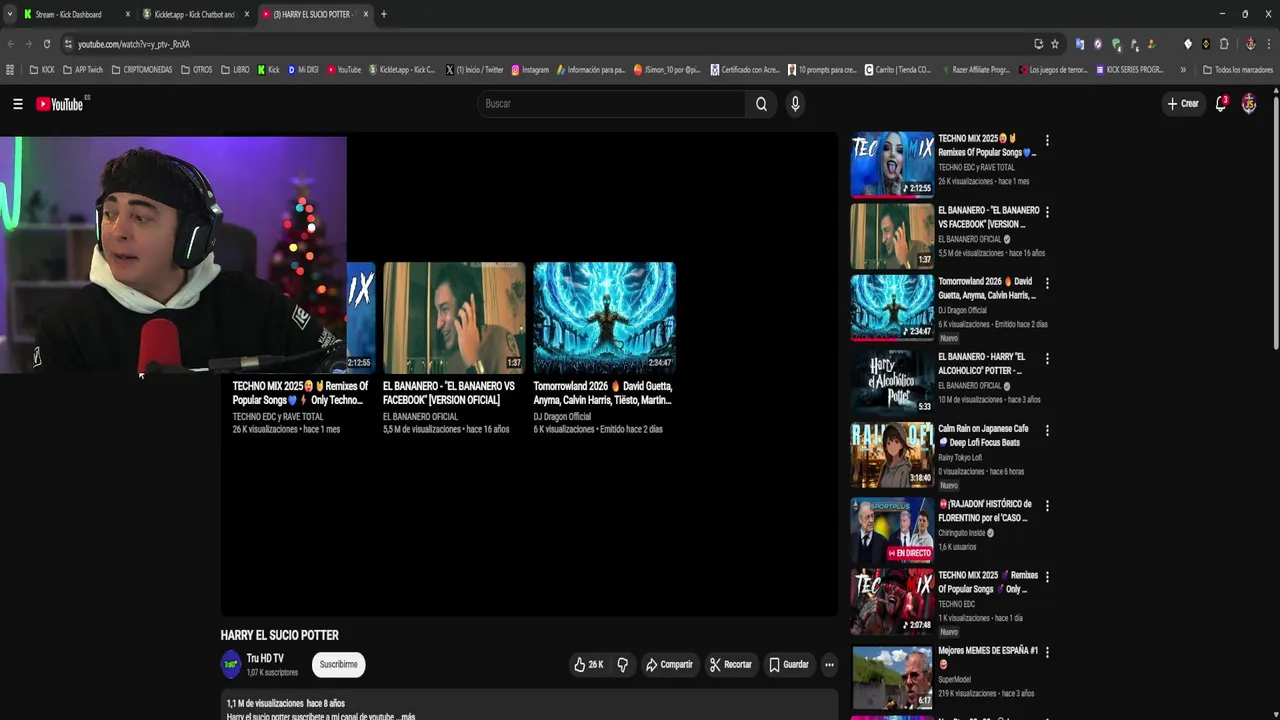Image resolution: width=1280 pixels, height=720 pixels.
Task: View site information icon in address bar
Action: 68,44
